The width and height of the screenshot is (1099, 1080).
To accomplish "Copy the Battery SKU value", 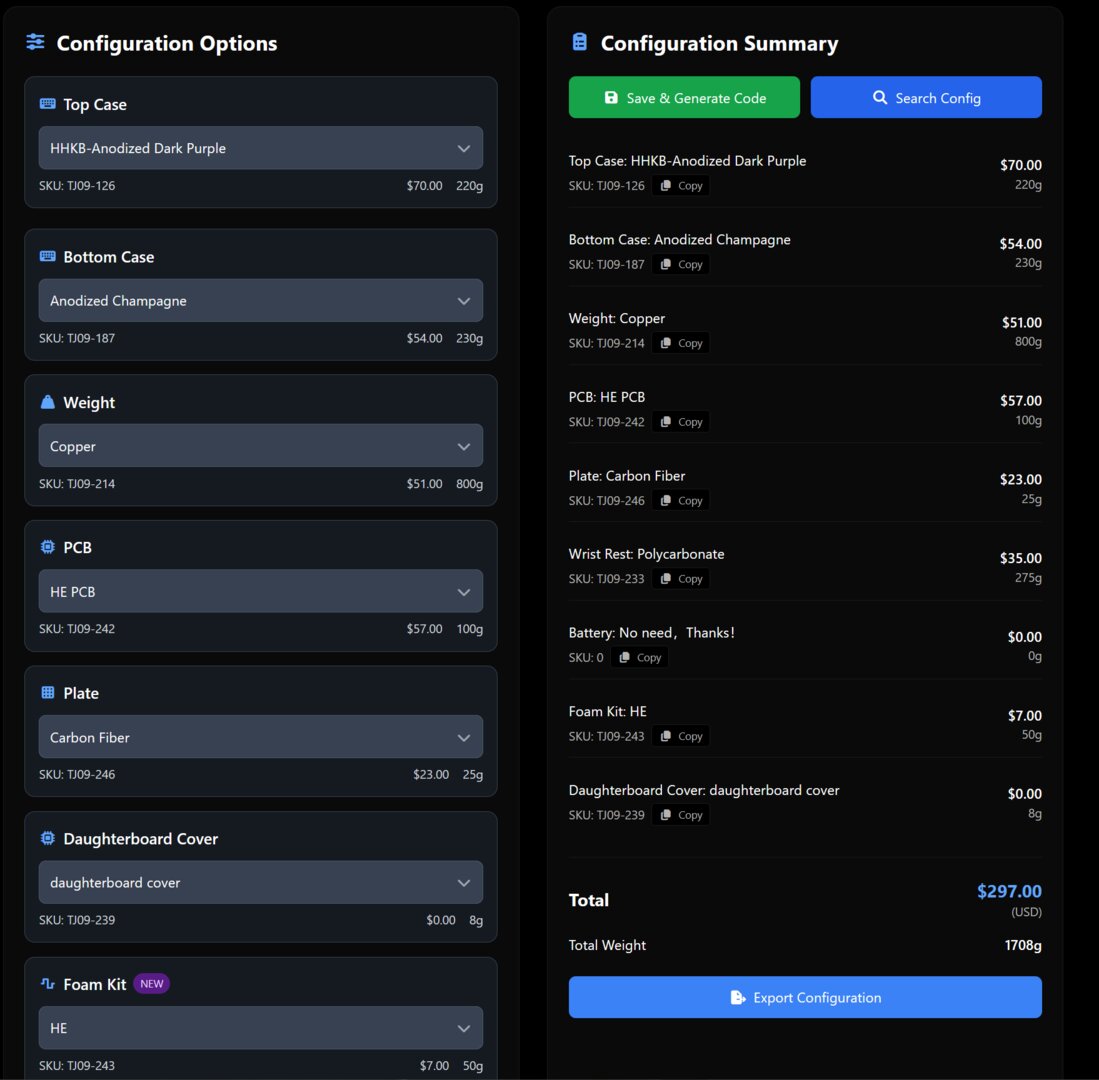I will coord(639,658).
